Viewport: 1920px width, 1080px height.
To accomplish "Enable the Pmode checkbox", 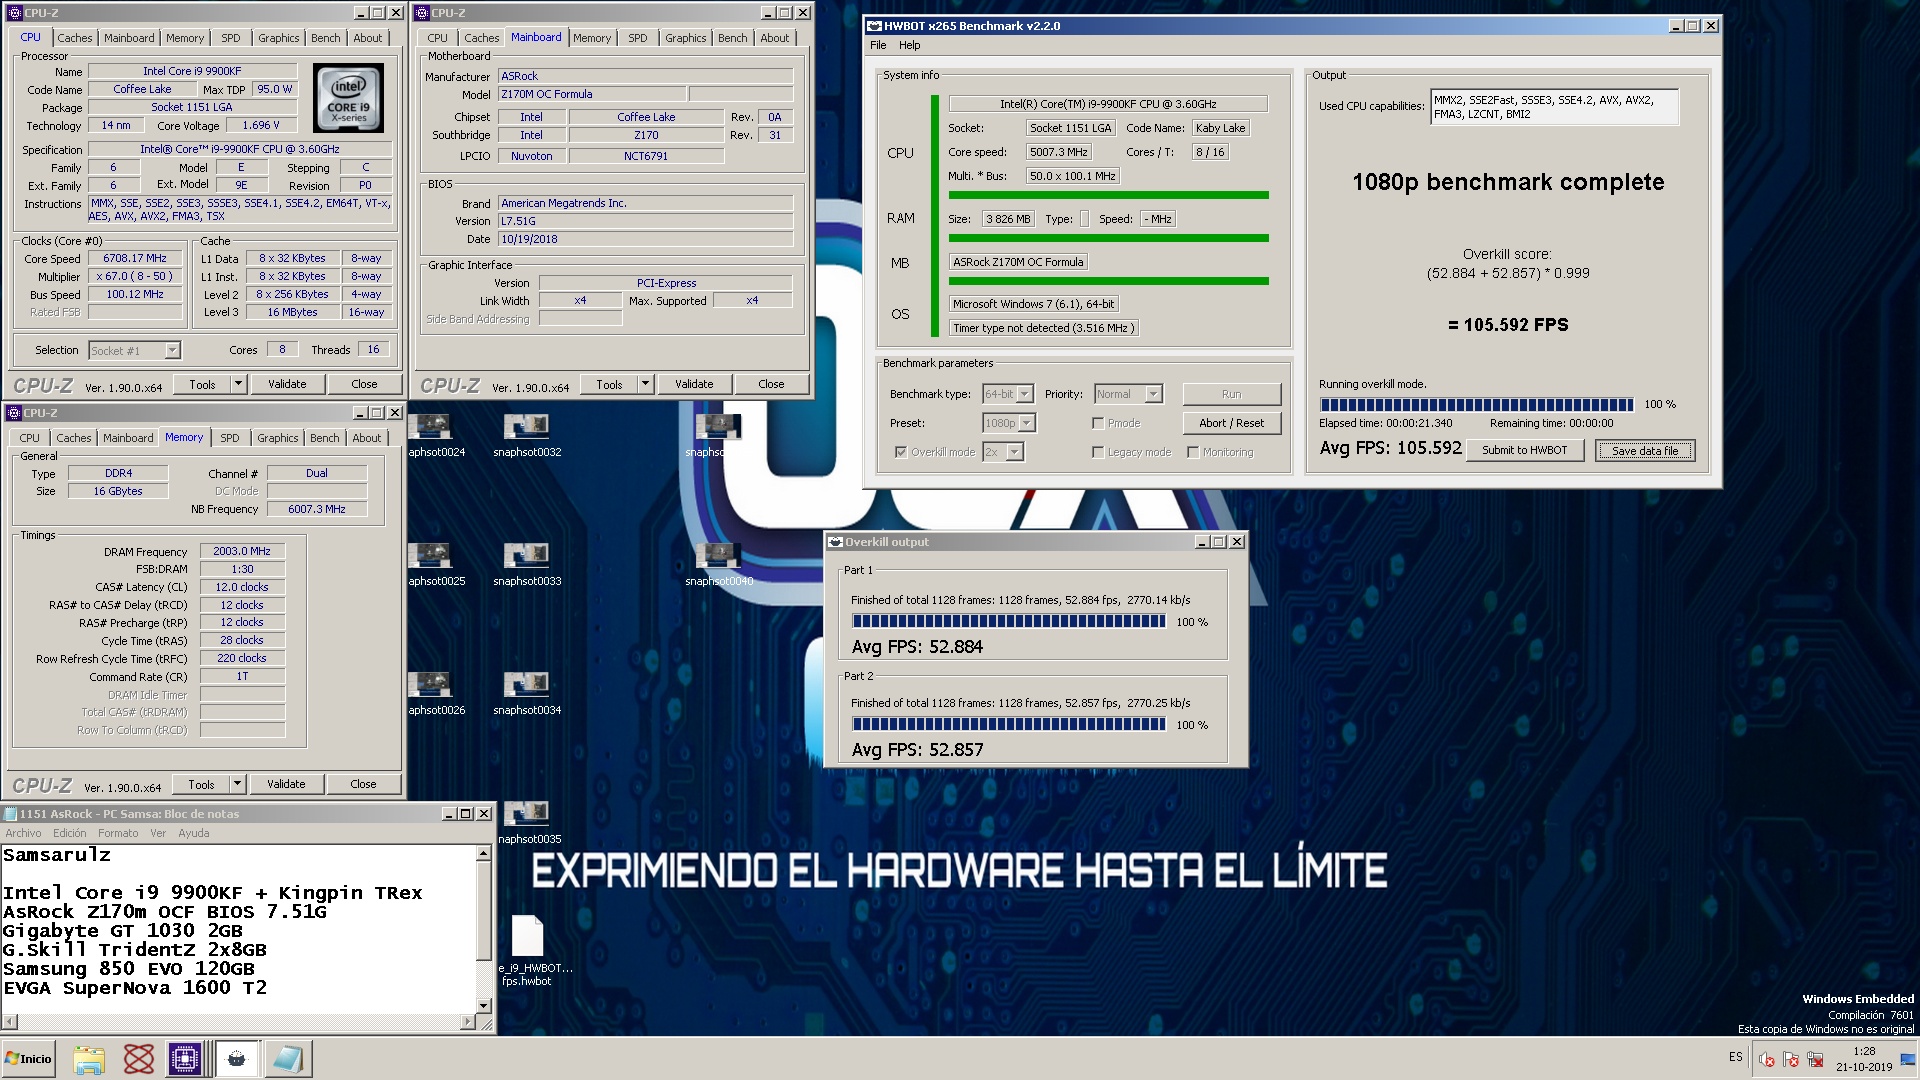I will pyautogui.click(x=1098, y=424).
